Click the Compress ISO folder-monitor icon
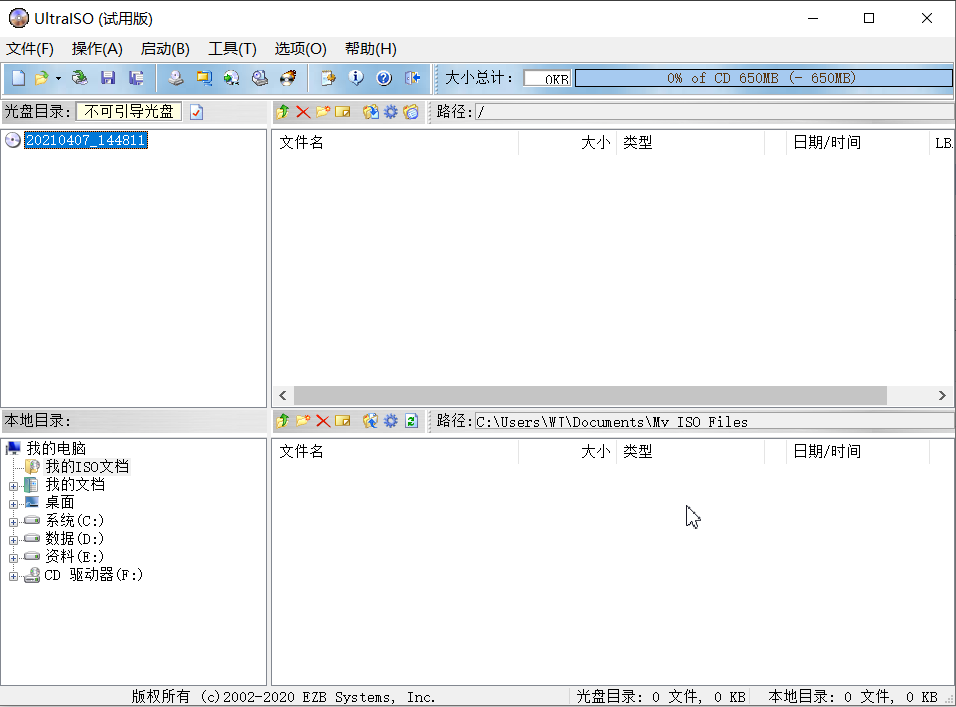Screen dimensions: 956x707 204,78
